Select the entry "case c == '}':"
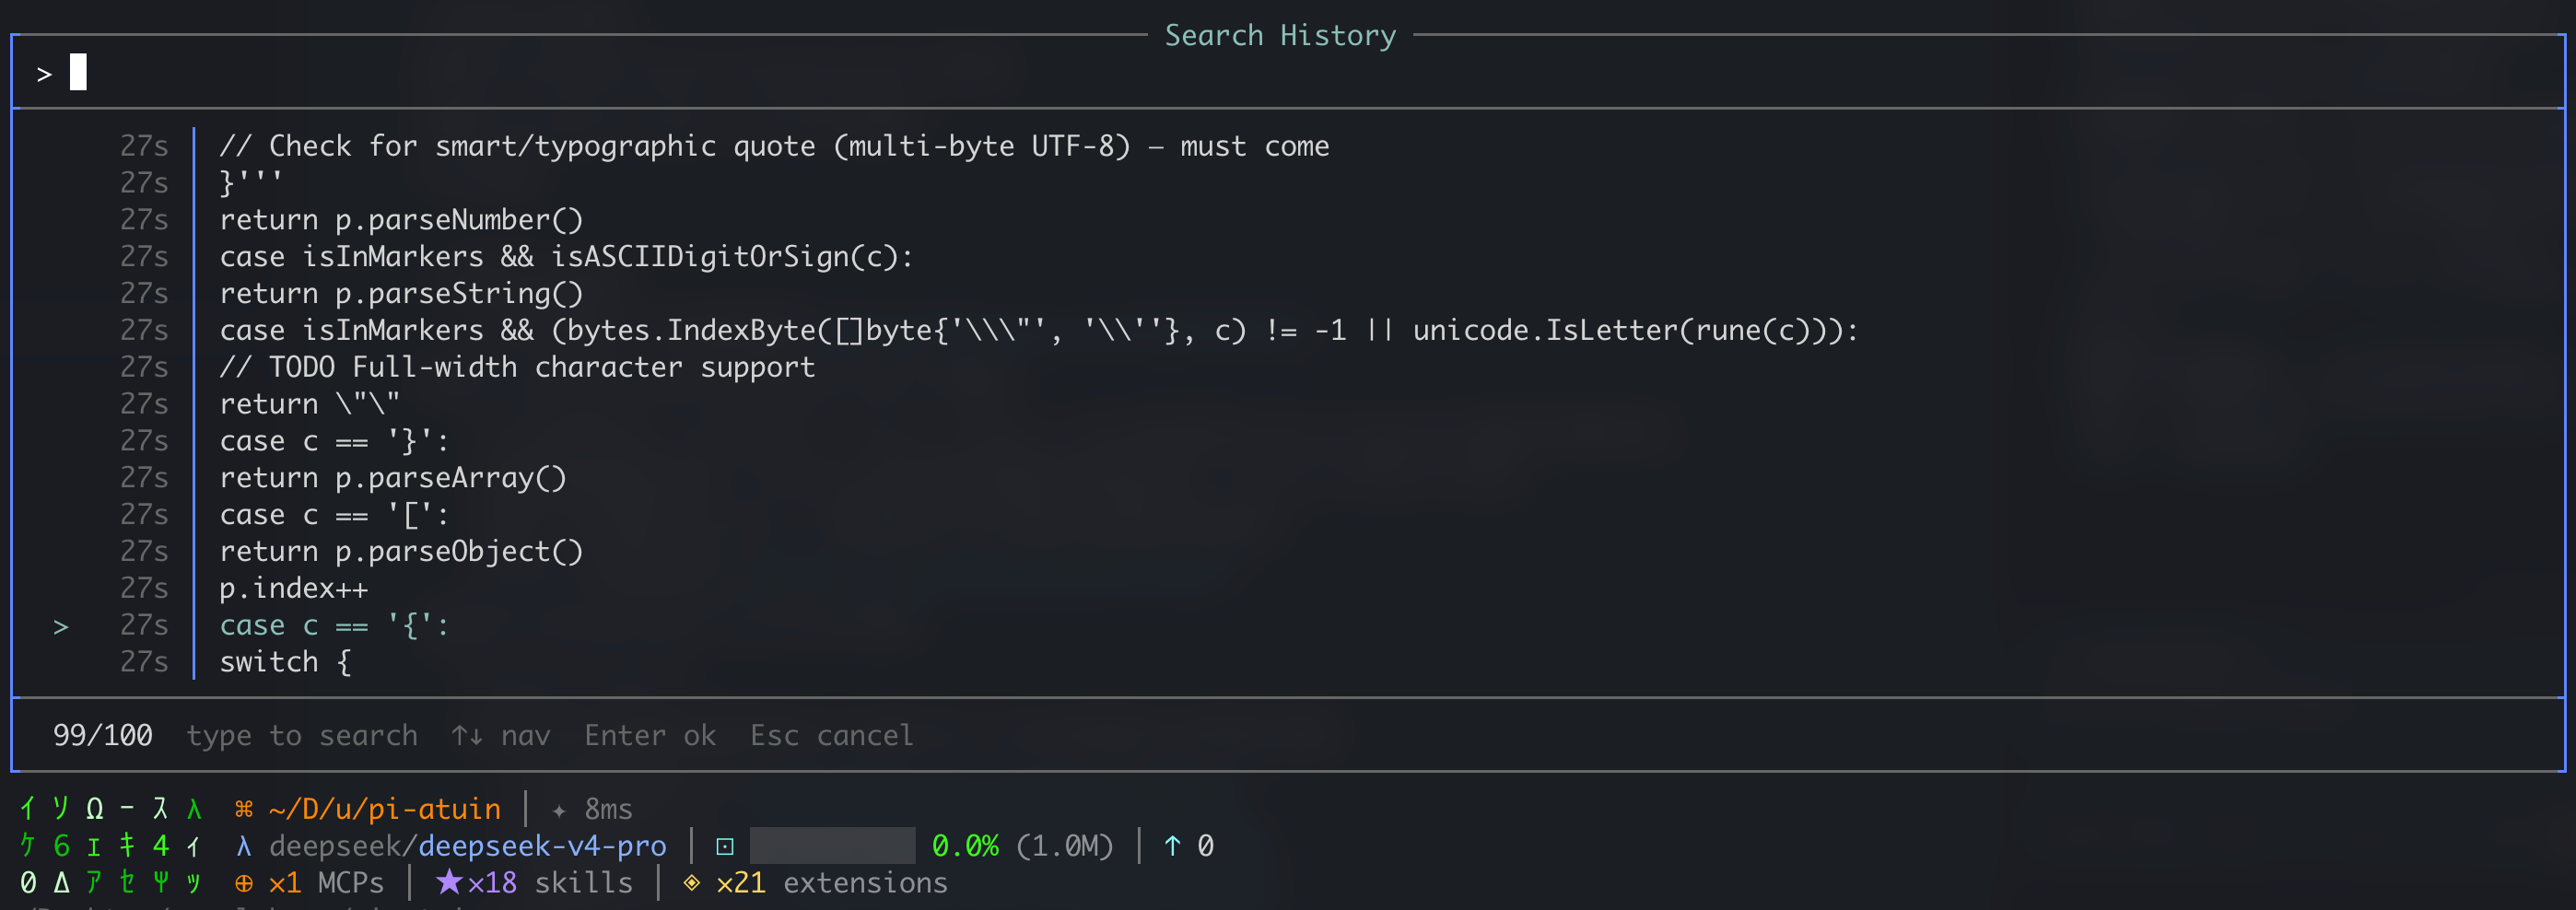The image size is (2576, 910). [x=334, y=441]
